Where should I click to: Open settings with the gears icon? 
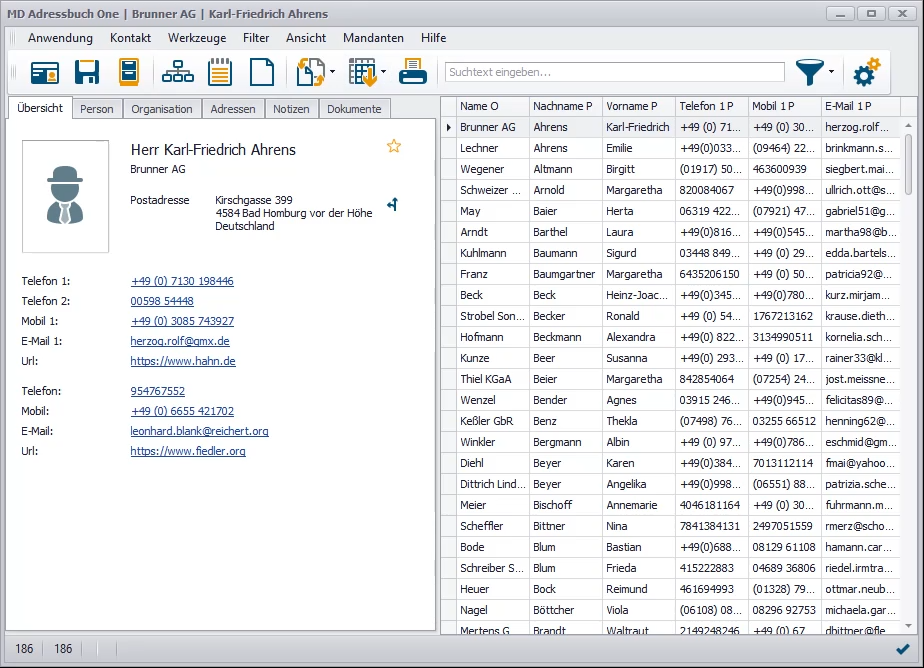pos(866,72)
